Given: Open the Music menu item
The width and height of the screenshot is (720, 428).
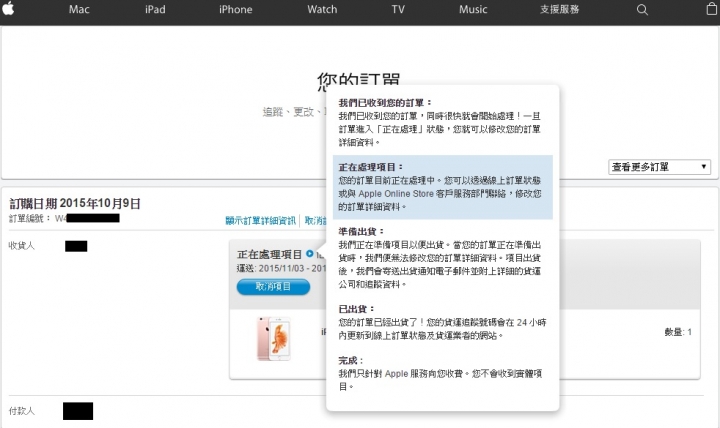Looking at the screenshot, I should [473, 9].
